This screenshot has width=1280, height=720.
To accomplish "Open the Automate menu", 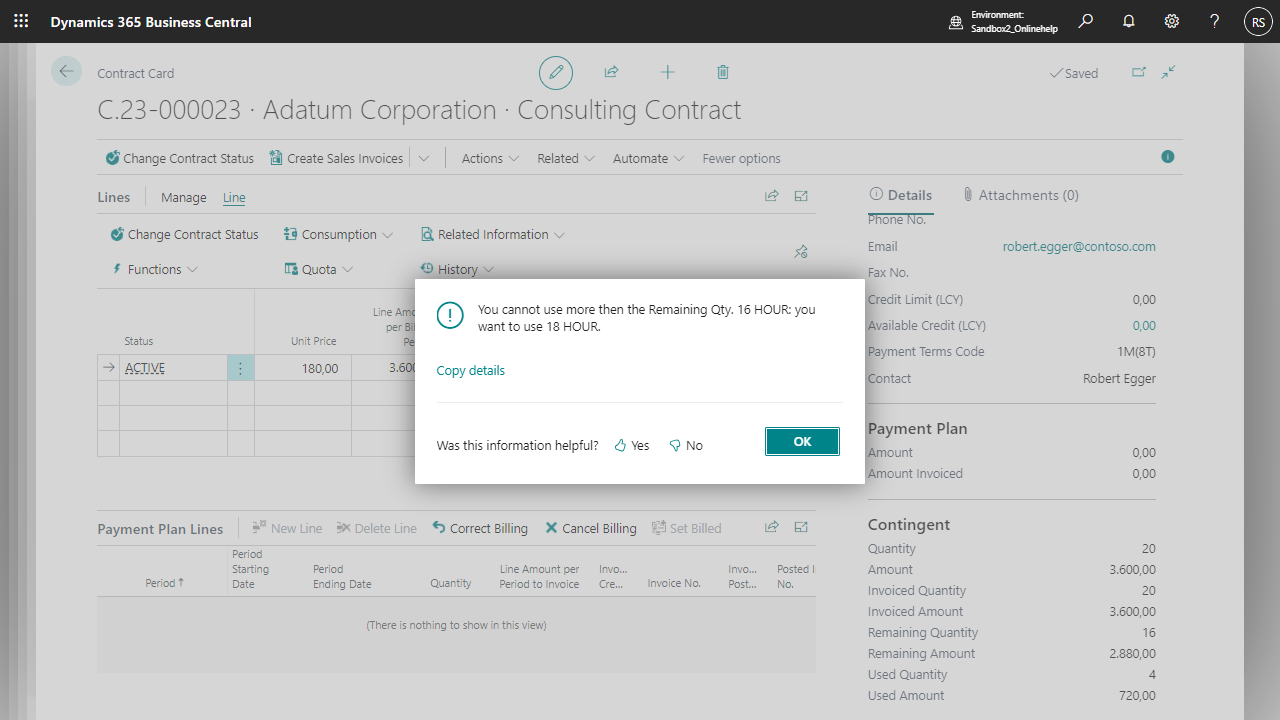I will coord(648,158).
